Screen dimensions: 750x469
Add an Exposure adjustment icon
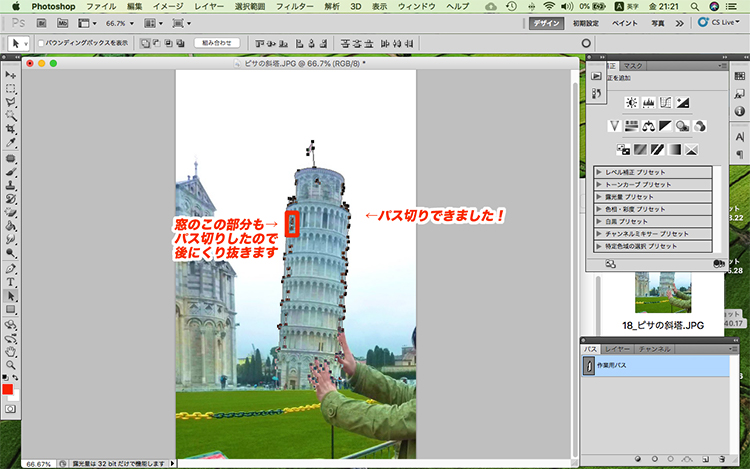coord(683,102)
